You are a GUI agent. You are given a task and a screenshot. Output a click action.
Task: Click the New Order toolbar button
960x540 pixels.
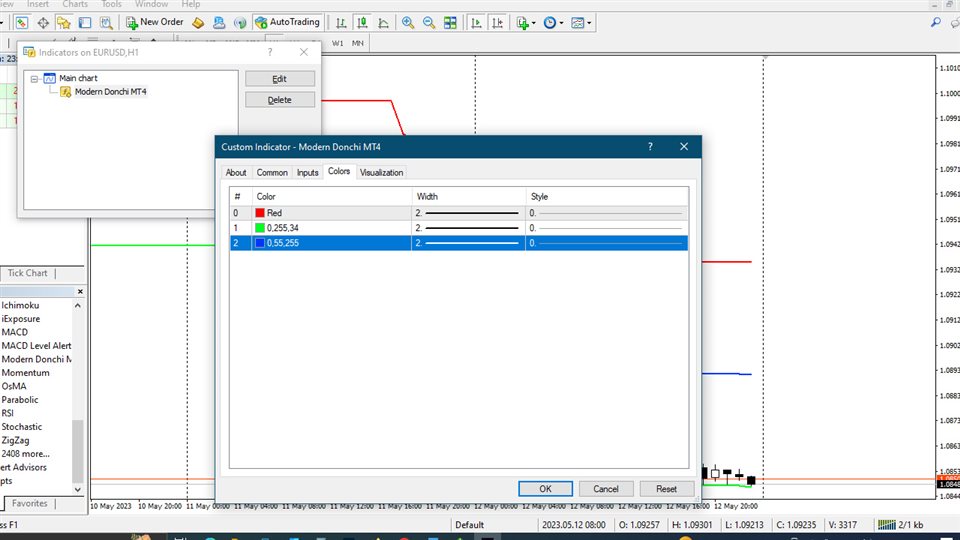coord(153,22)
